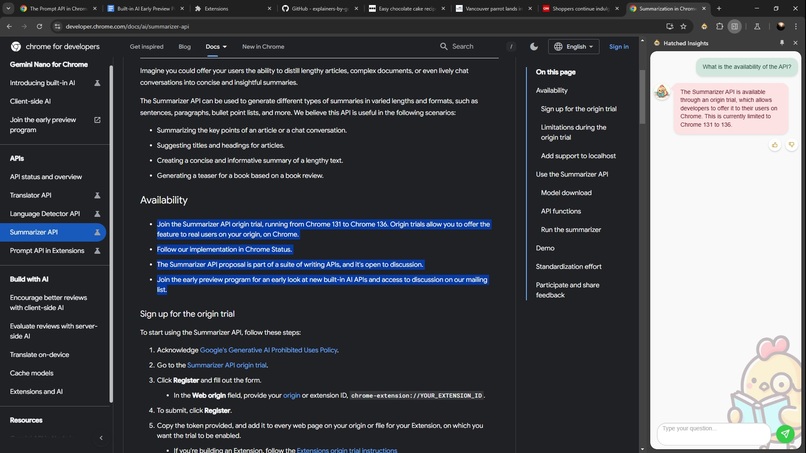Viewport: 806px width, 453px height.
Task: Give thumbs up to the chatbot answer
Action: point(775,145)
